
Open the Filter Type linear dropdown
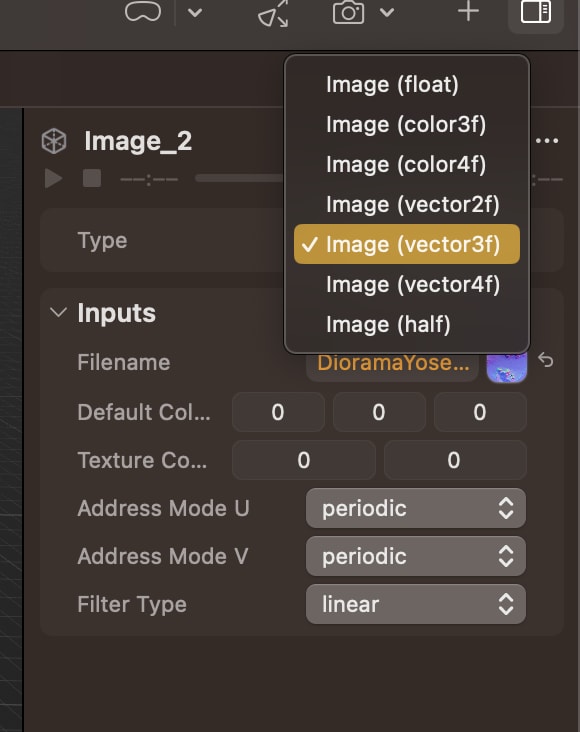pyautogui.click(x=416, y=604)
